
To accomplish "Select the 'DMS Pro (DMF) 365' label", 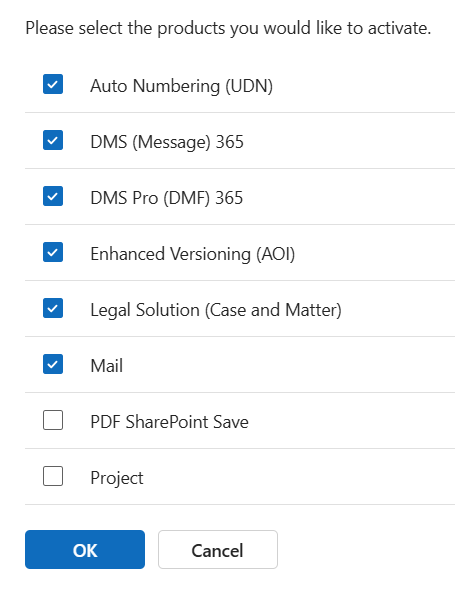I will click(x=166, y=198).
